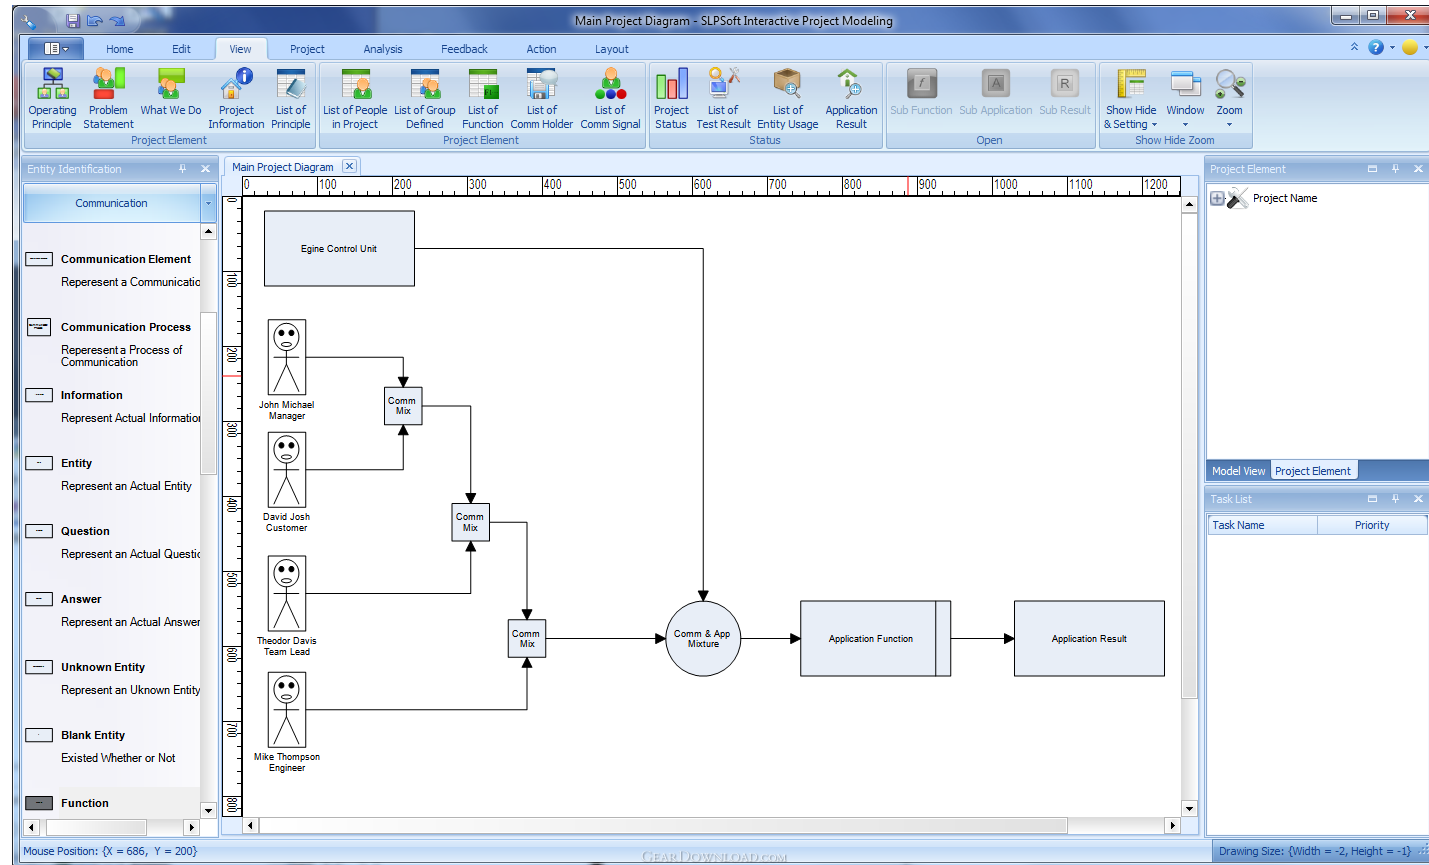Open the Project Information icon
1429x865 pixels.
[236, 99]
